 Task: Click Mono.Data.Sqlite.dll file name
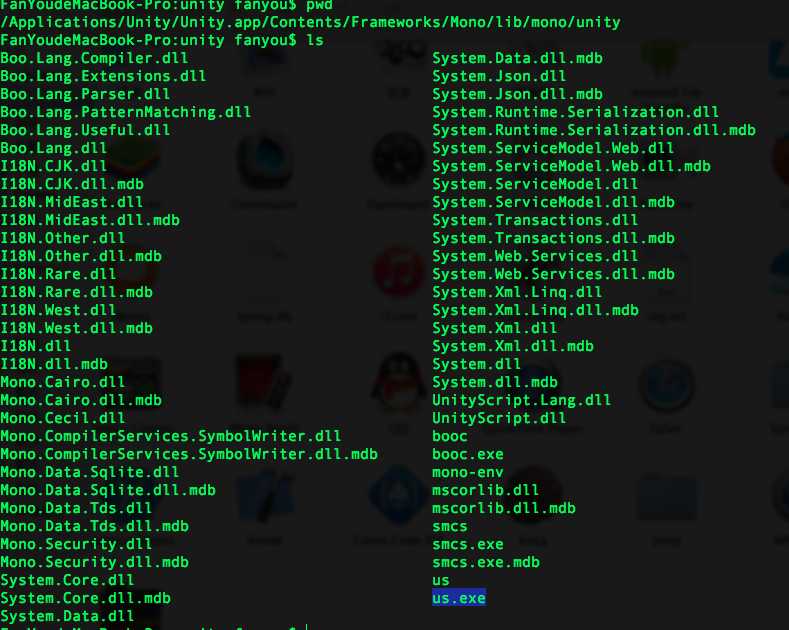(90, 472)
